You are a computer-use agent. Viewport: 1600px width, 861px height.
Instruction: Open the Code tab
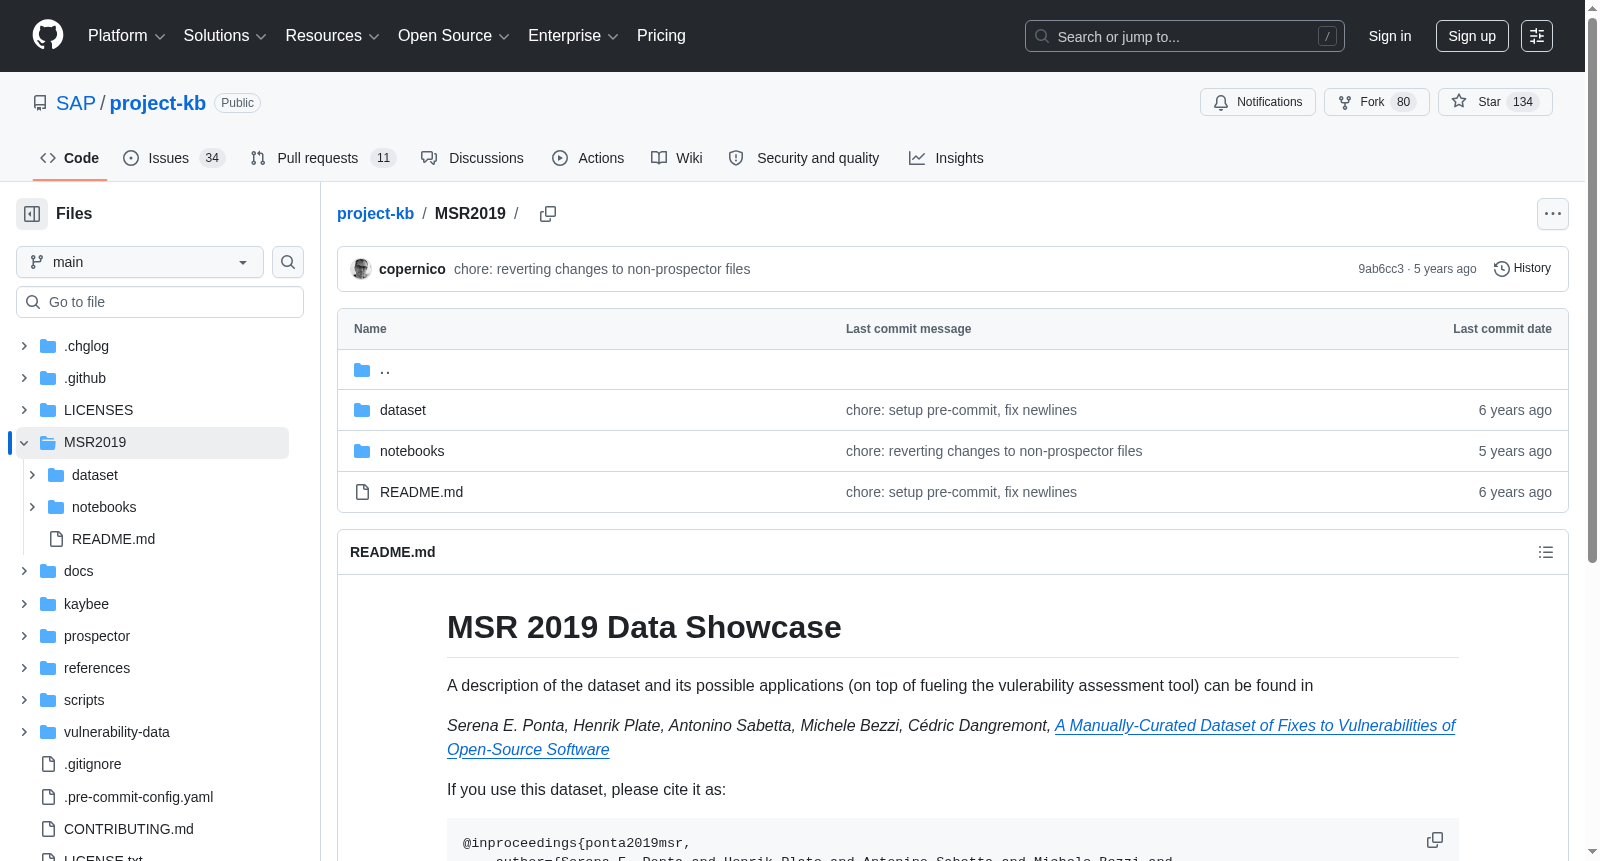[x=69, y=158]
